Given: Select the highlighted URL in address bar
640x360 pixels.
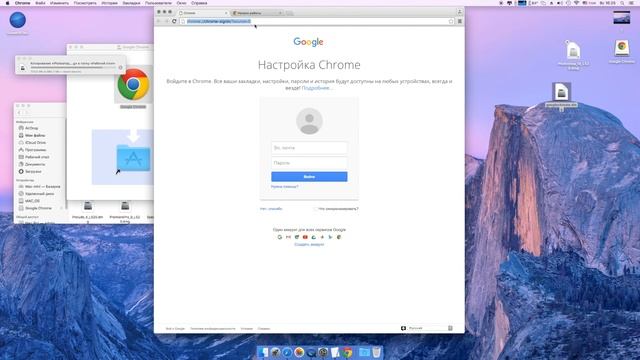Looking at the screenshot, I should coord(219,21).
